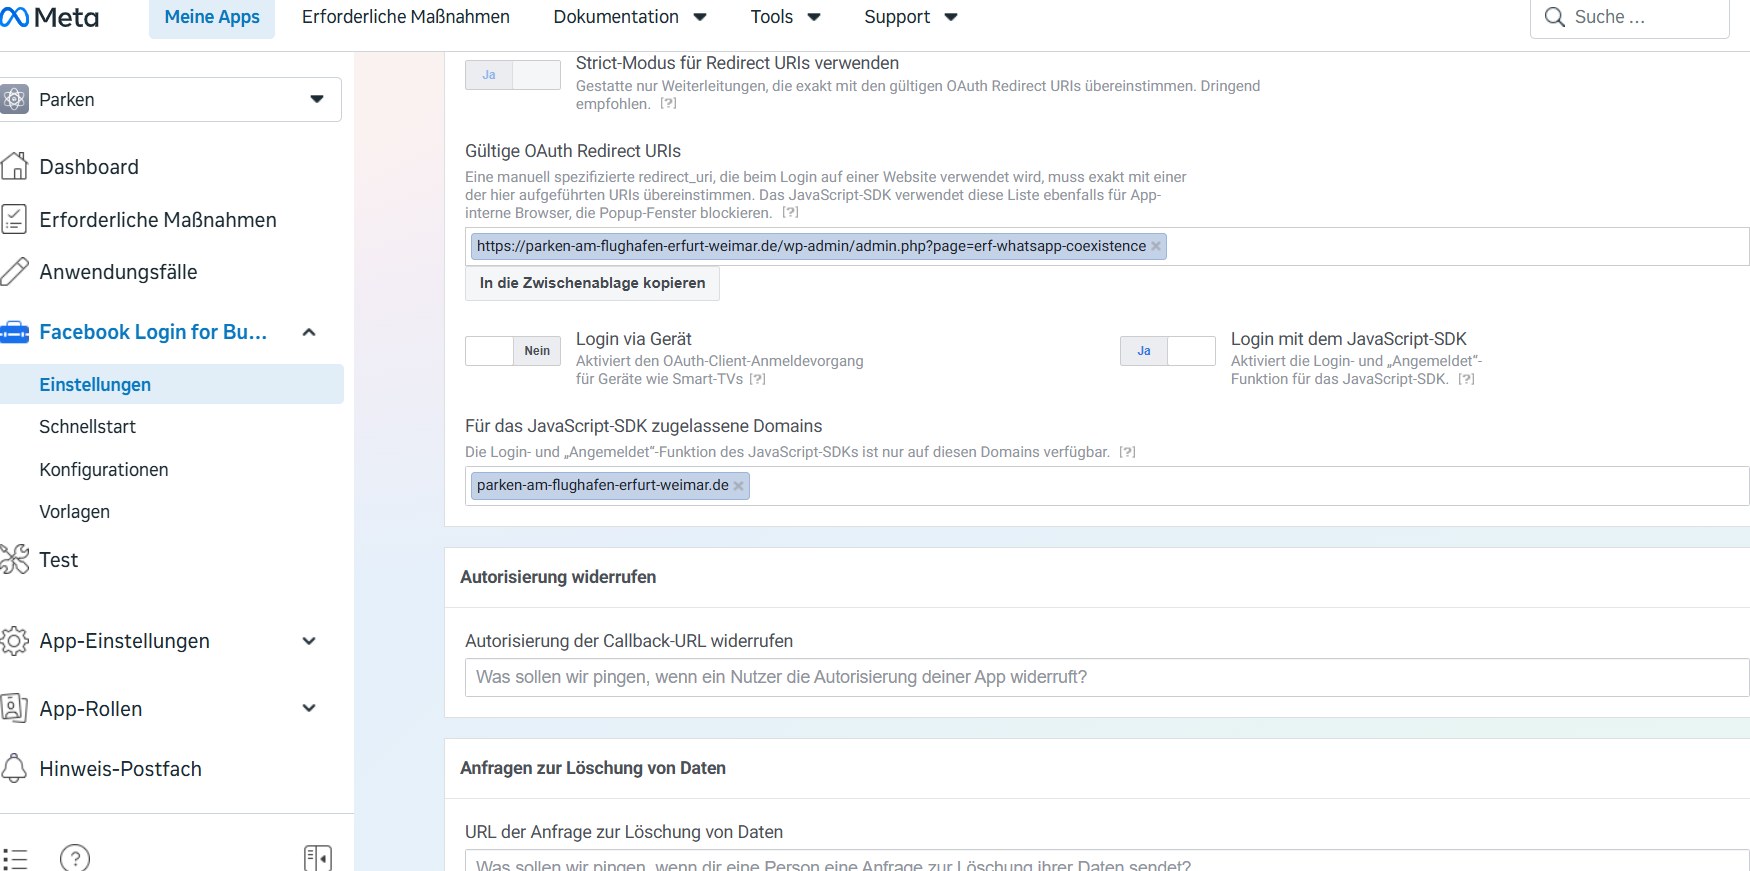Open the Test page
The image size is (1750, 871).
point(59,560)
